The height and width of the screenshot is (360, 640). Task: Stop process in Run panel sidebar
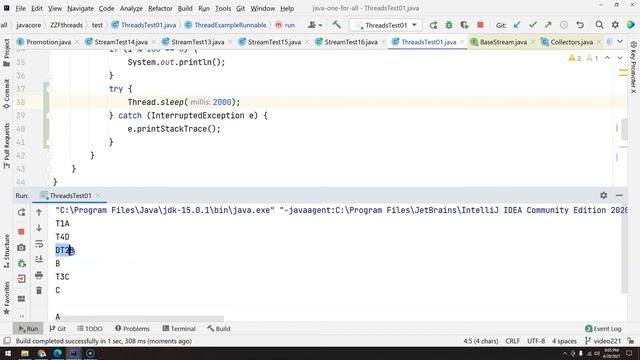click(x=22, y=232)
